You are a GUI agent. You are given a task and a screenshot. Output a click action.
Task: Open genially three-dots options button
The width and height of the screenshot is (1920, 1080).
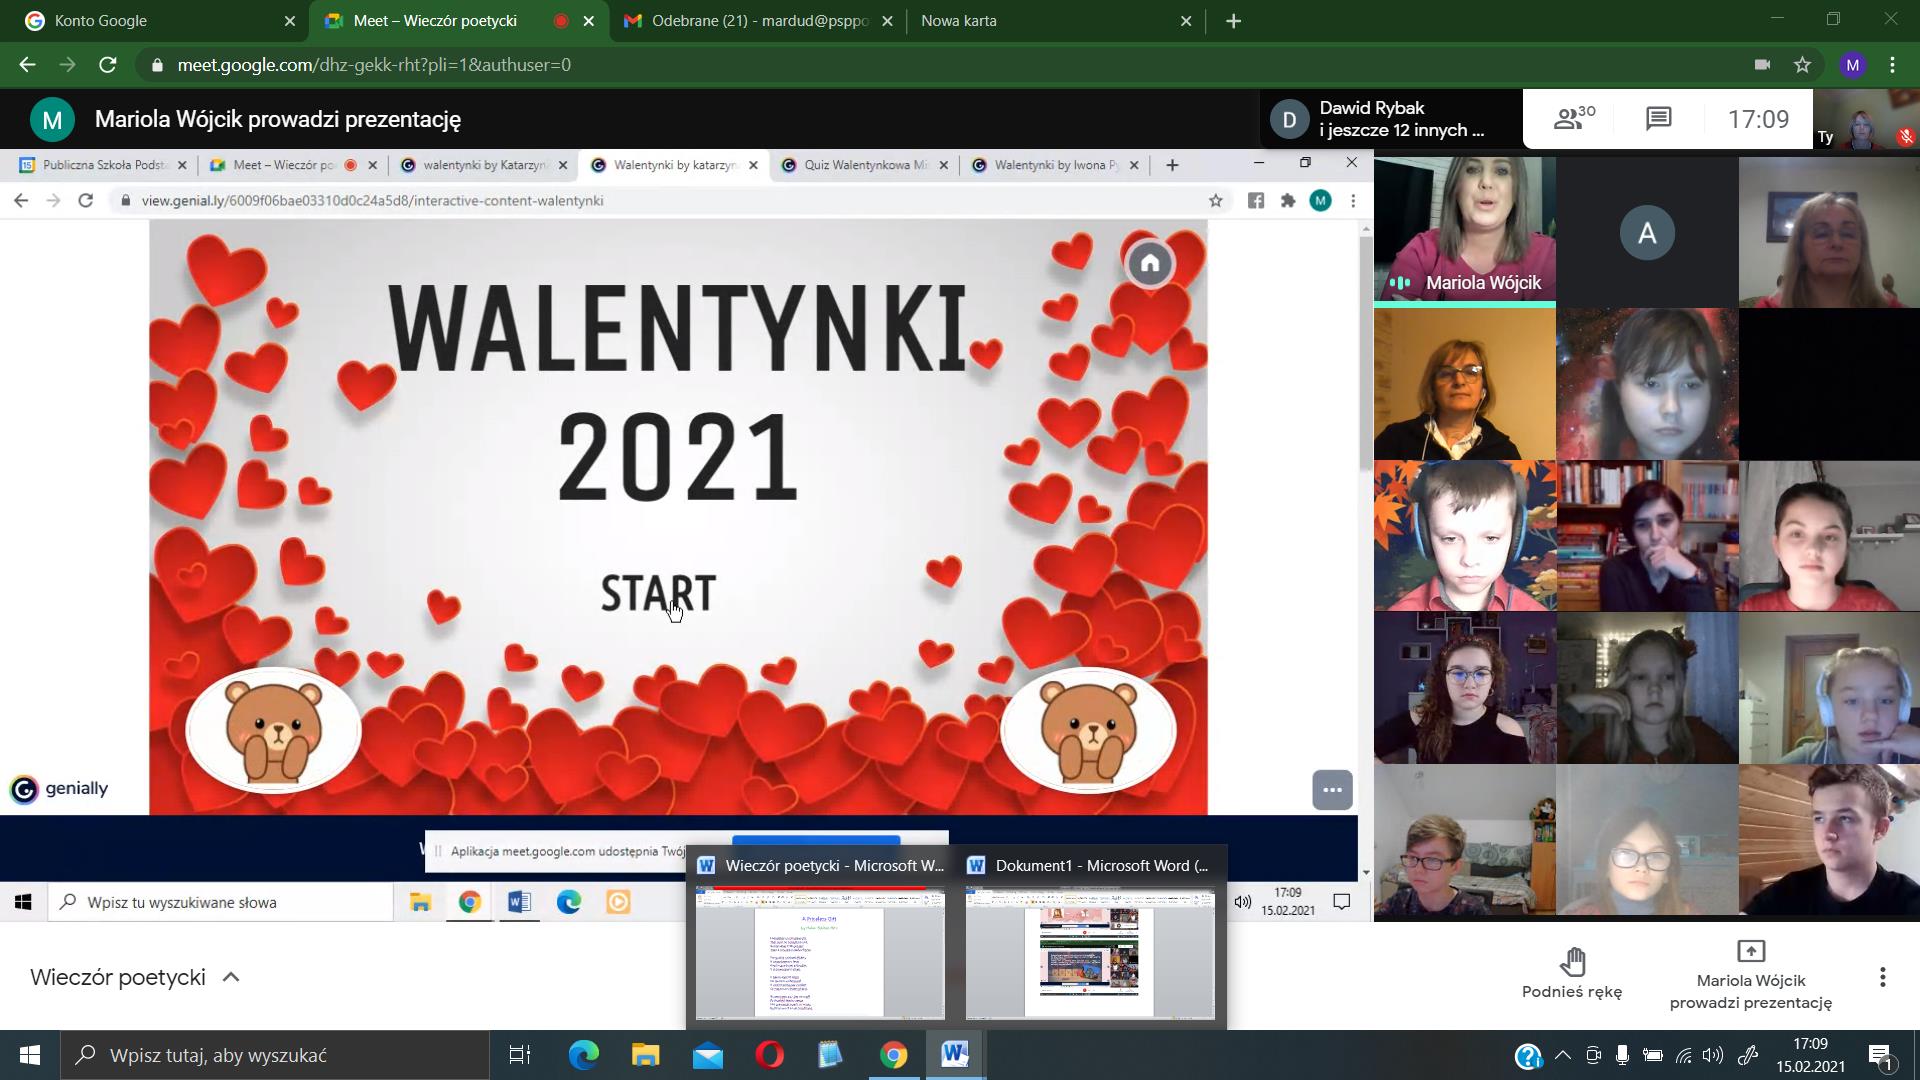pos(1332,790)
